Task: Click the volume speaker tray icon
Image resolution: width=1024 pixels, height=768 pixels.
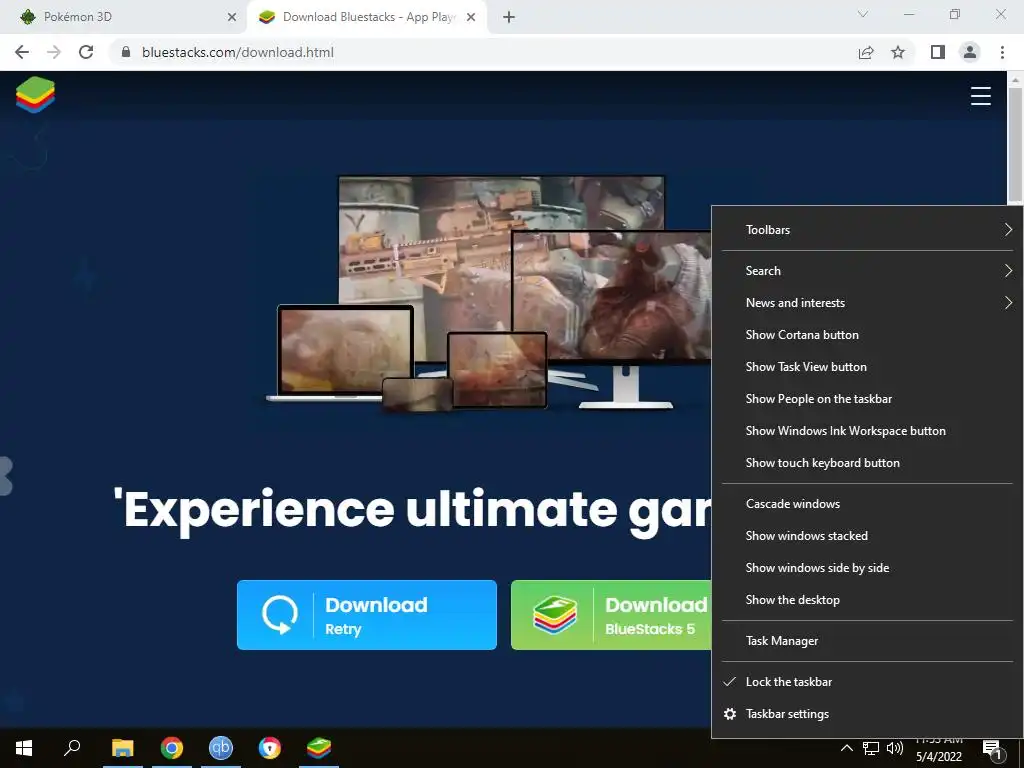Action: (895, 748)
